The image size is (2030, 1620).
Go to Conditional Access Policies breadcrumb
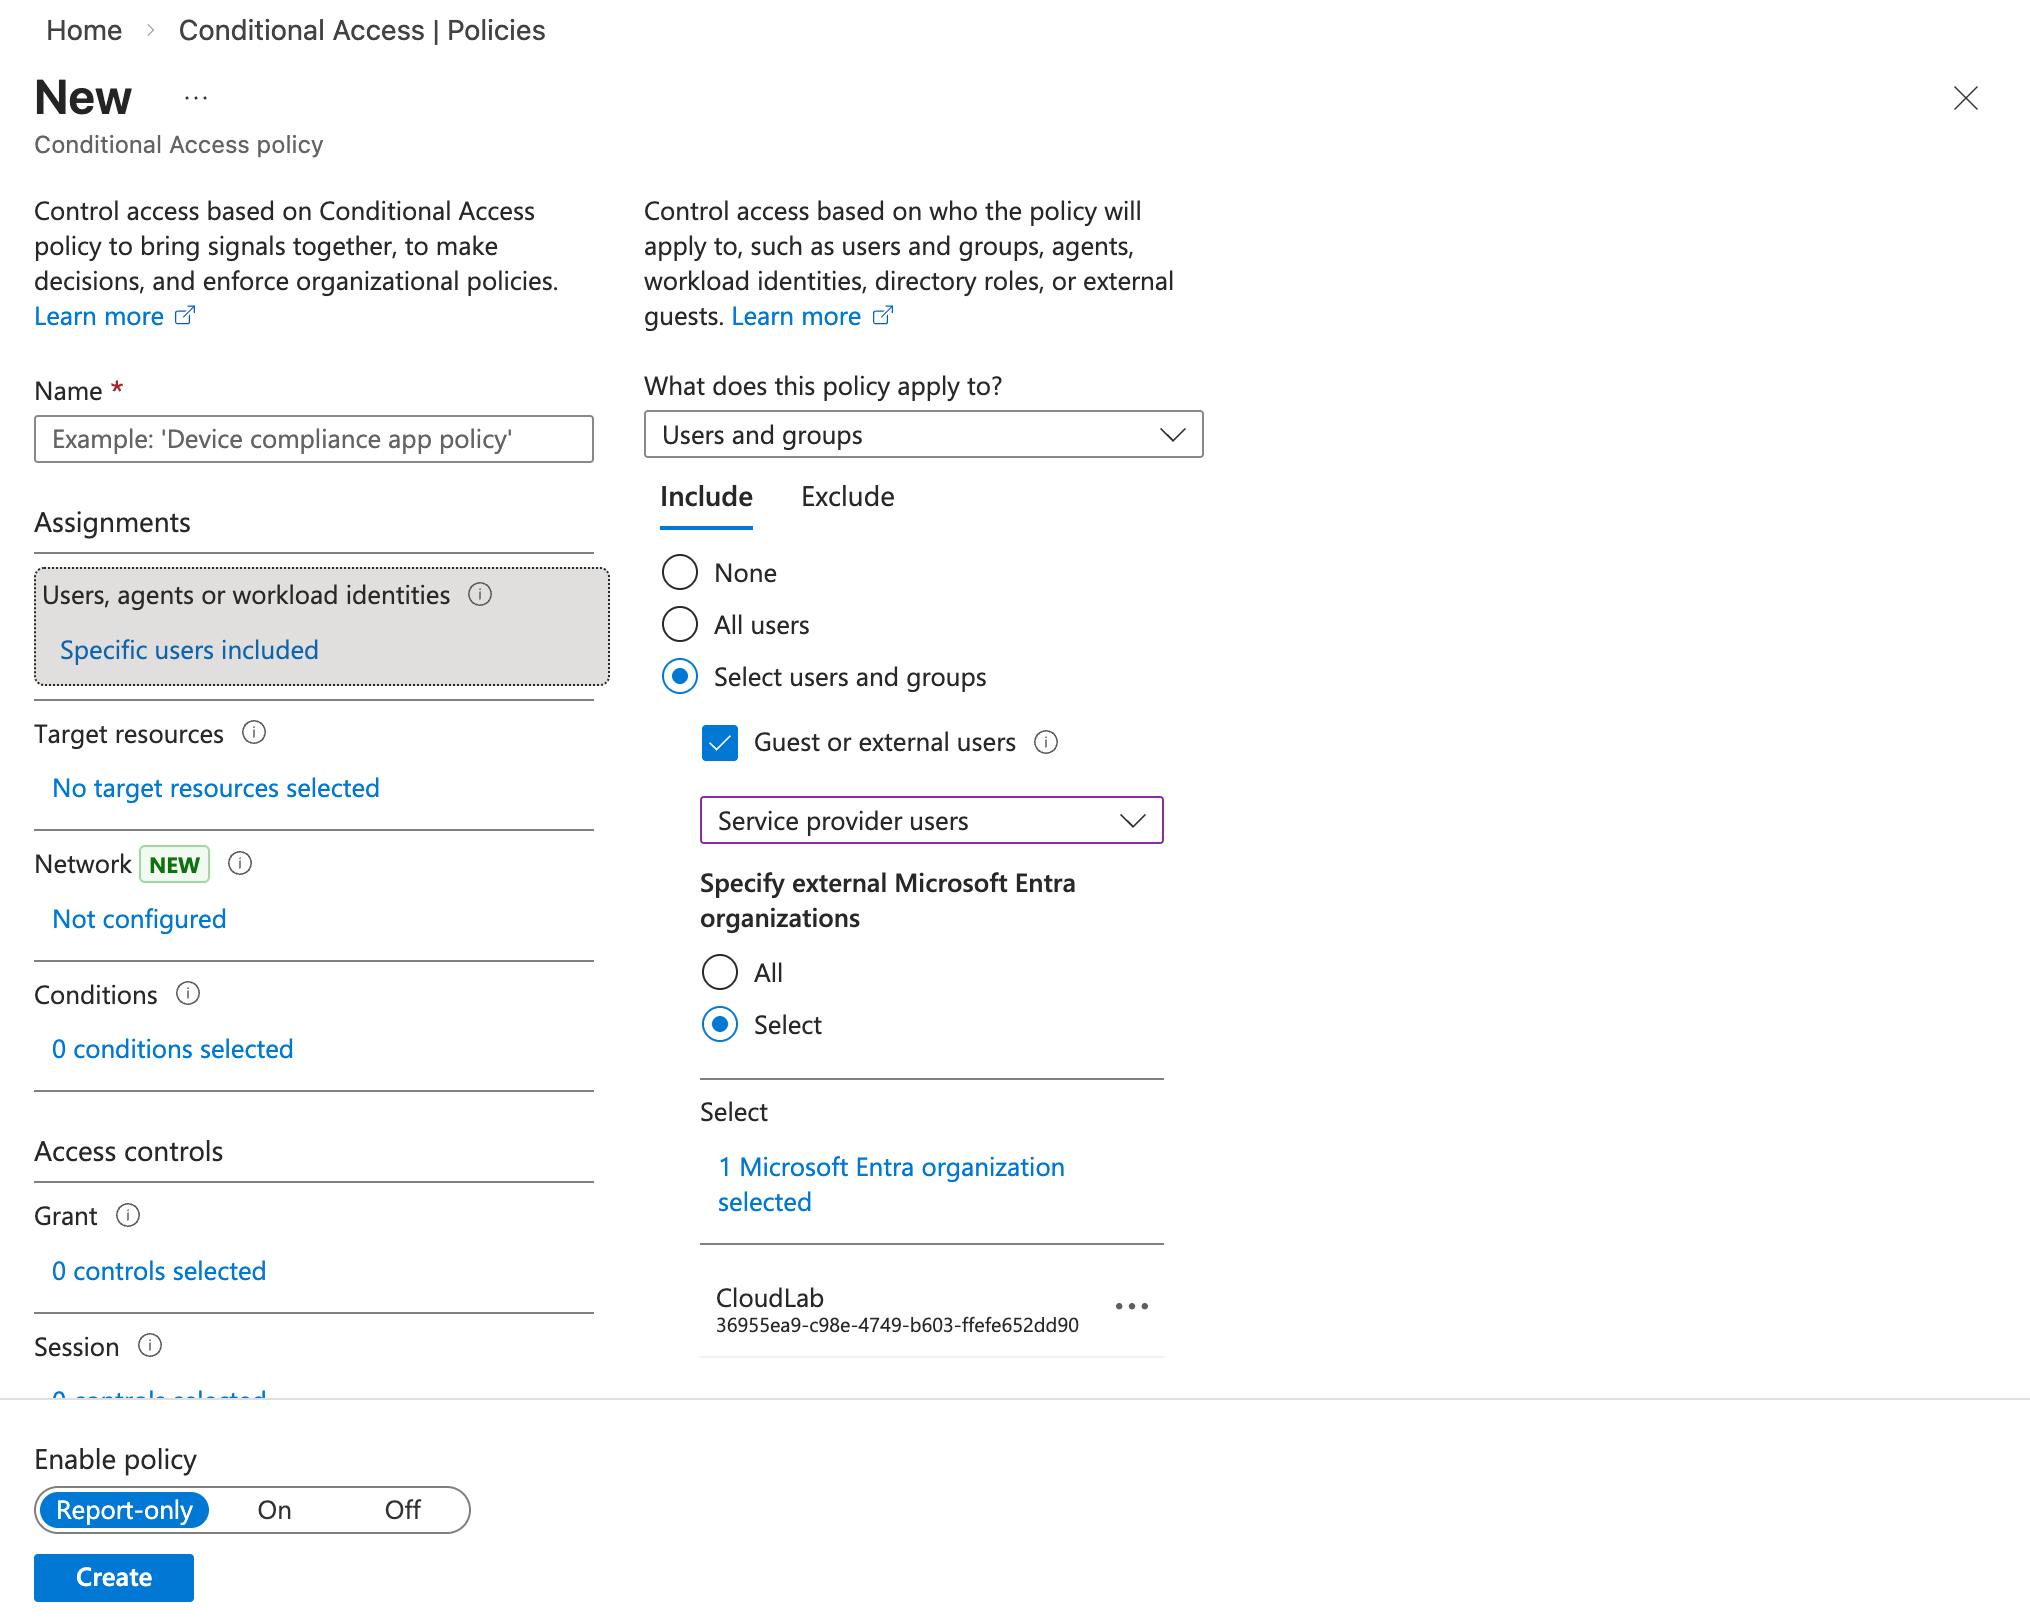click(x=361, y=30)
